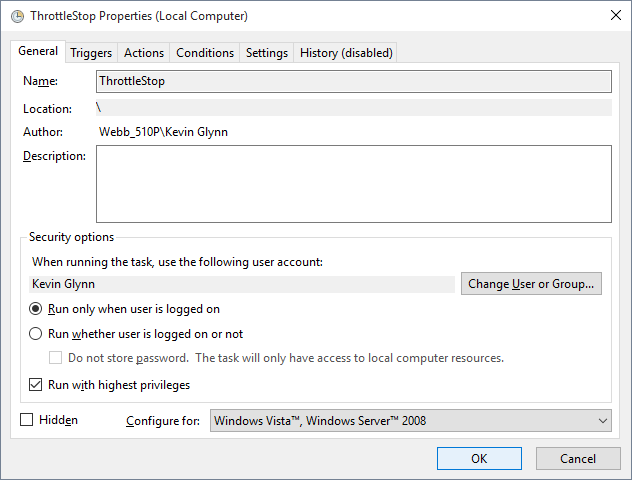Screen dimensions: 632x480
Task: Open the Conditions tab
Action: click(205, 53)
